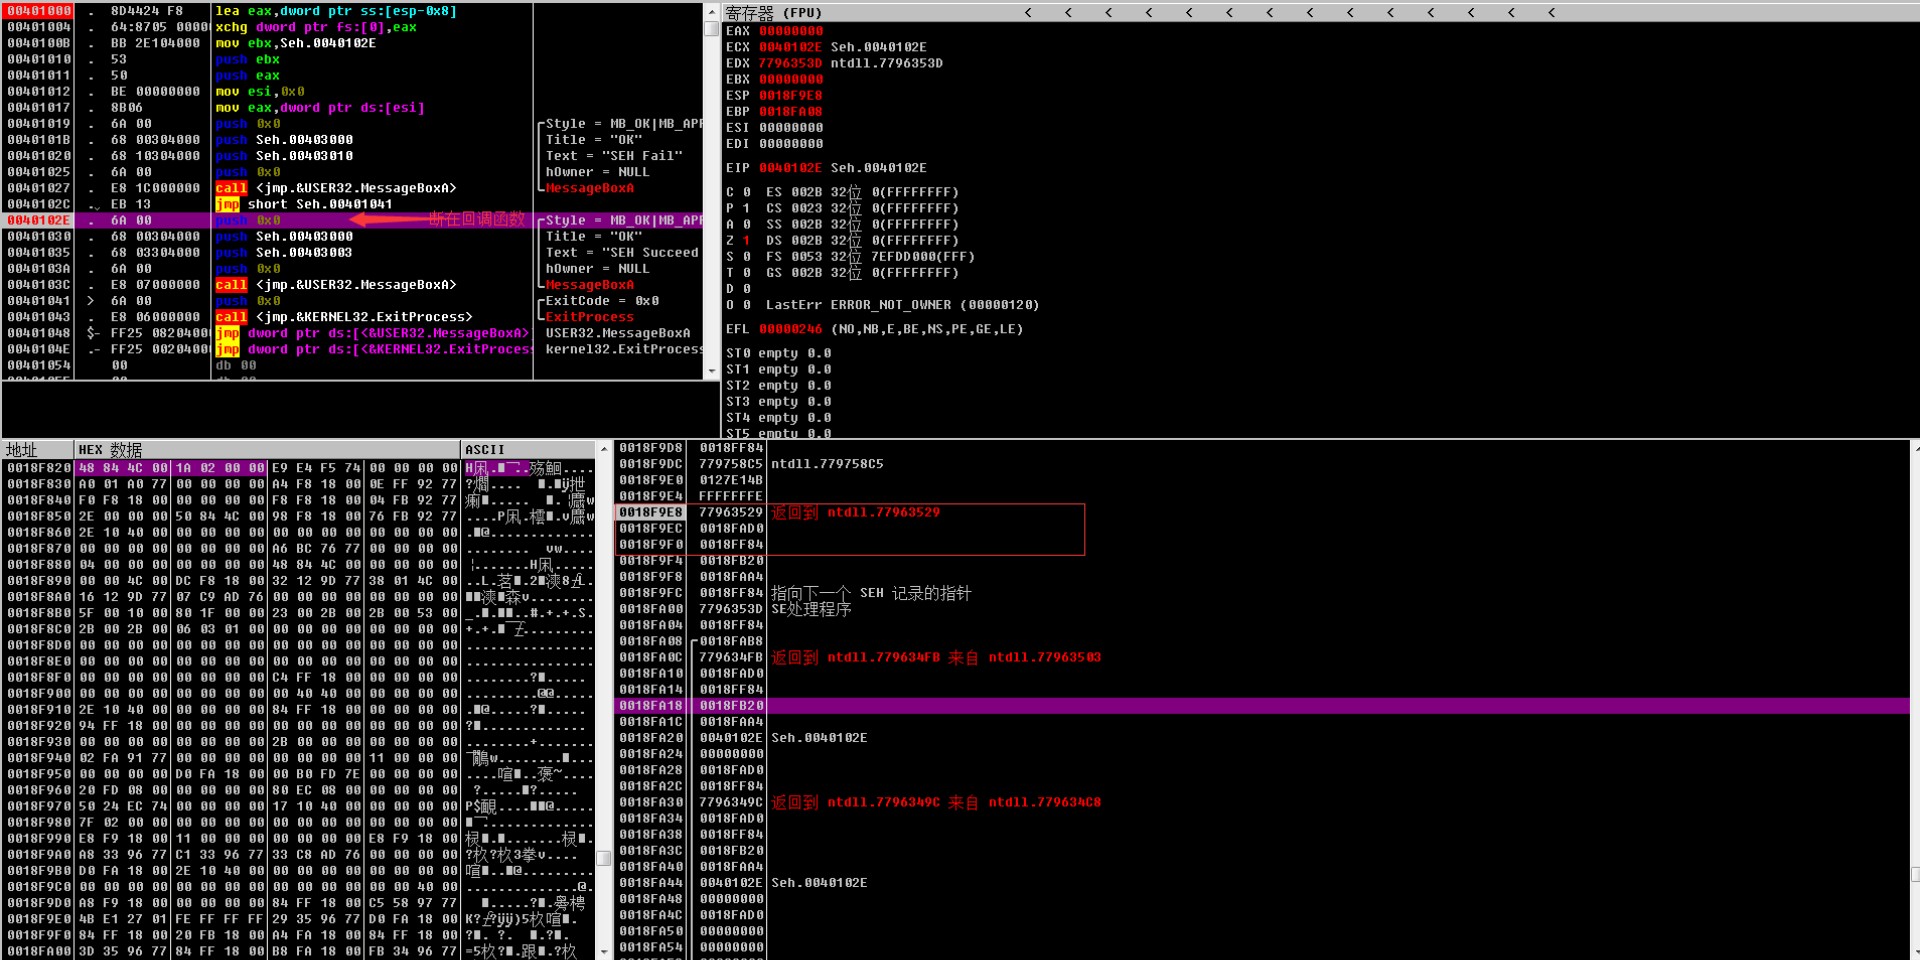The image size is (1920, 960).
Task: Select the ESP register value 0018F9E8
Action: [791, 95]
